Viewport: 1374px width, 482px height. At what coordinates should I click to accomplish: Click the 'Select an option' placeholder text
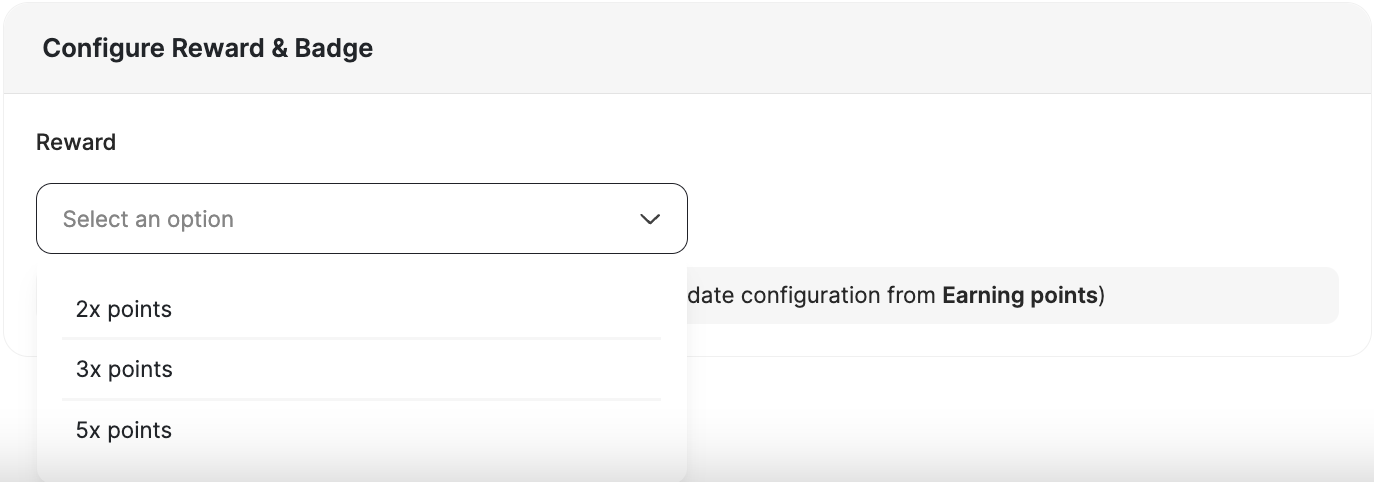(148, 219)
